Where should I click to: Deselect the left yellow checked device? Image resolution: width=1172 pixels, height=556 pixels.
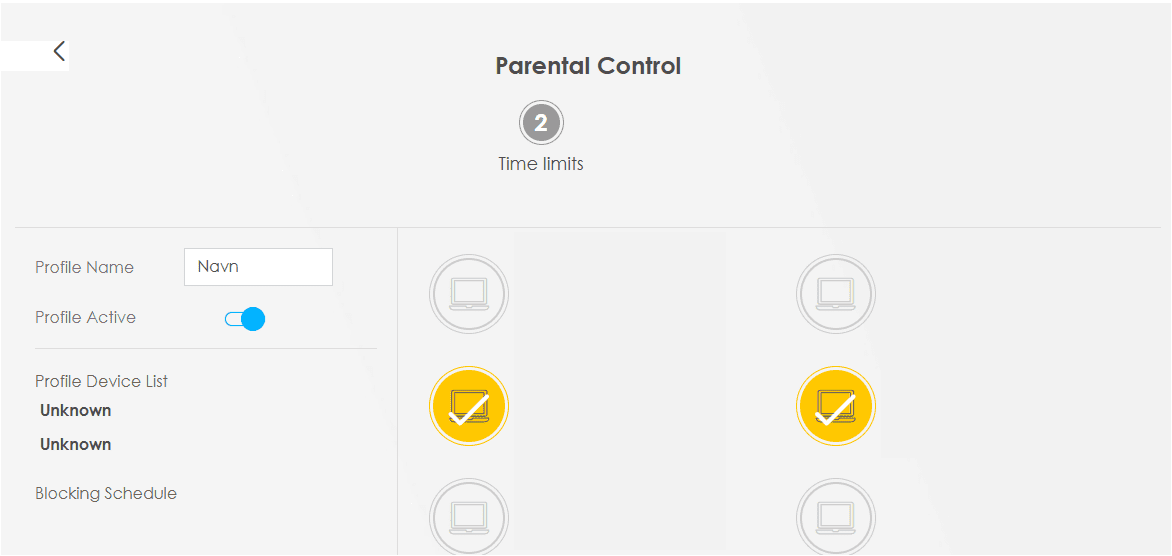point(469,407)
